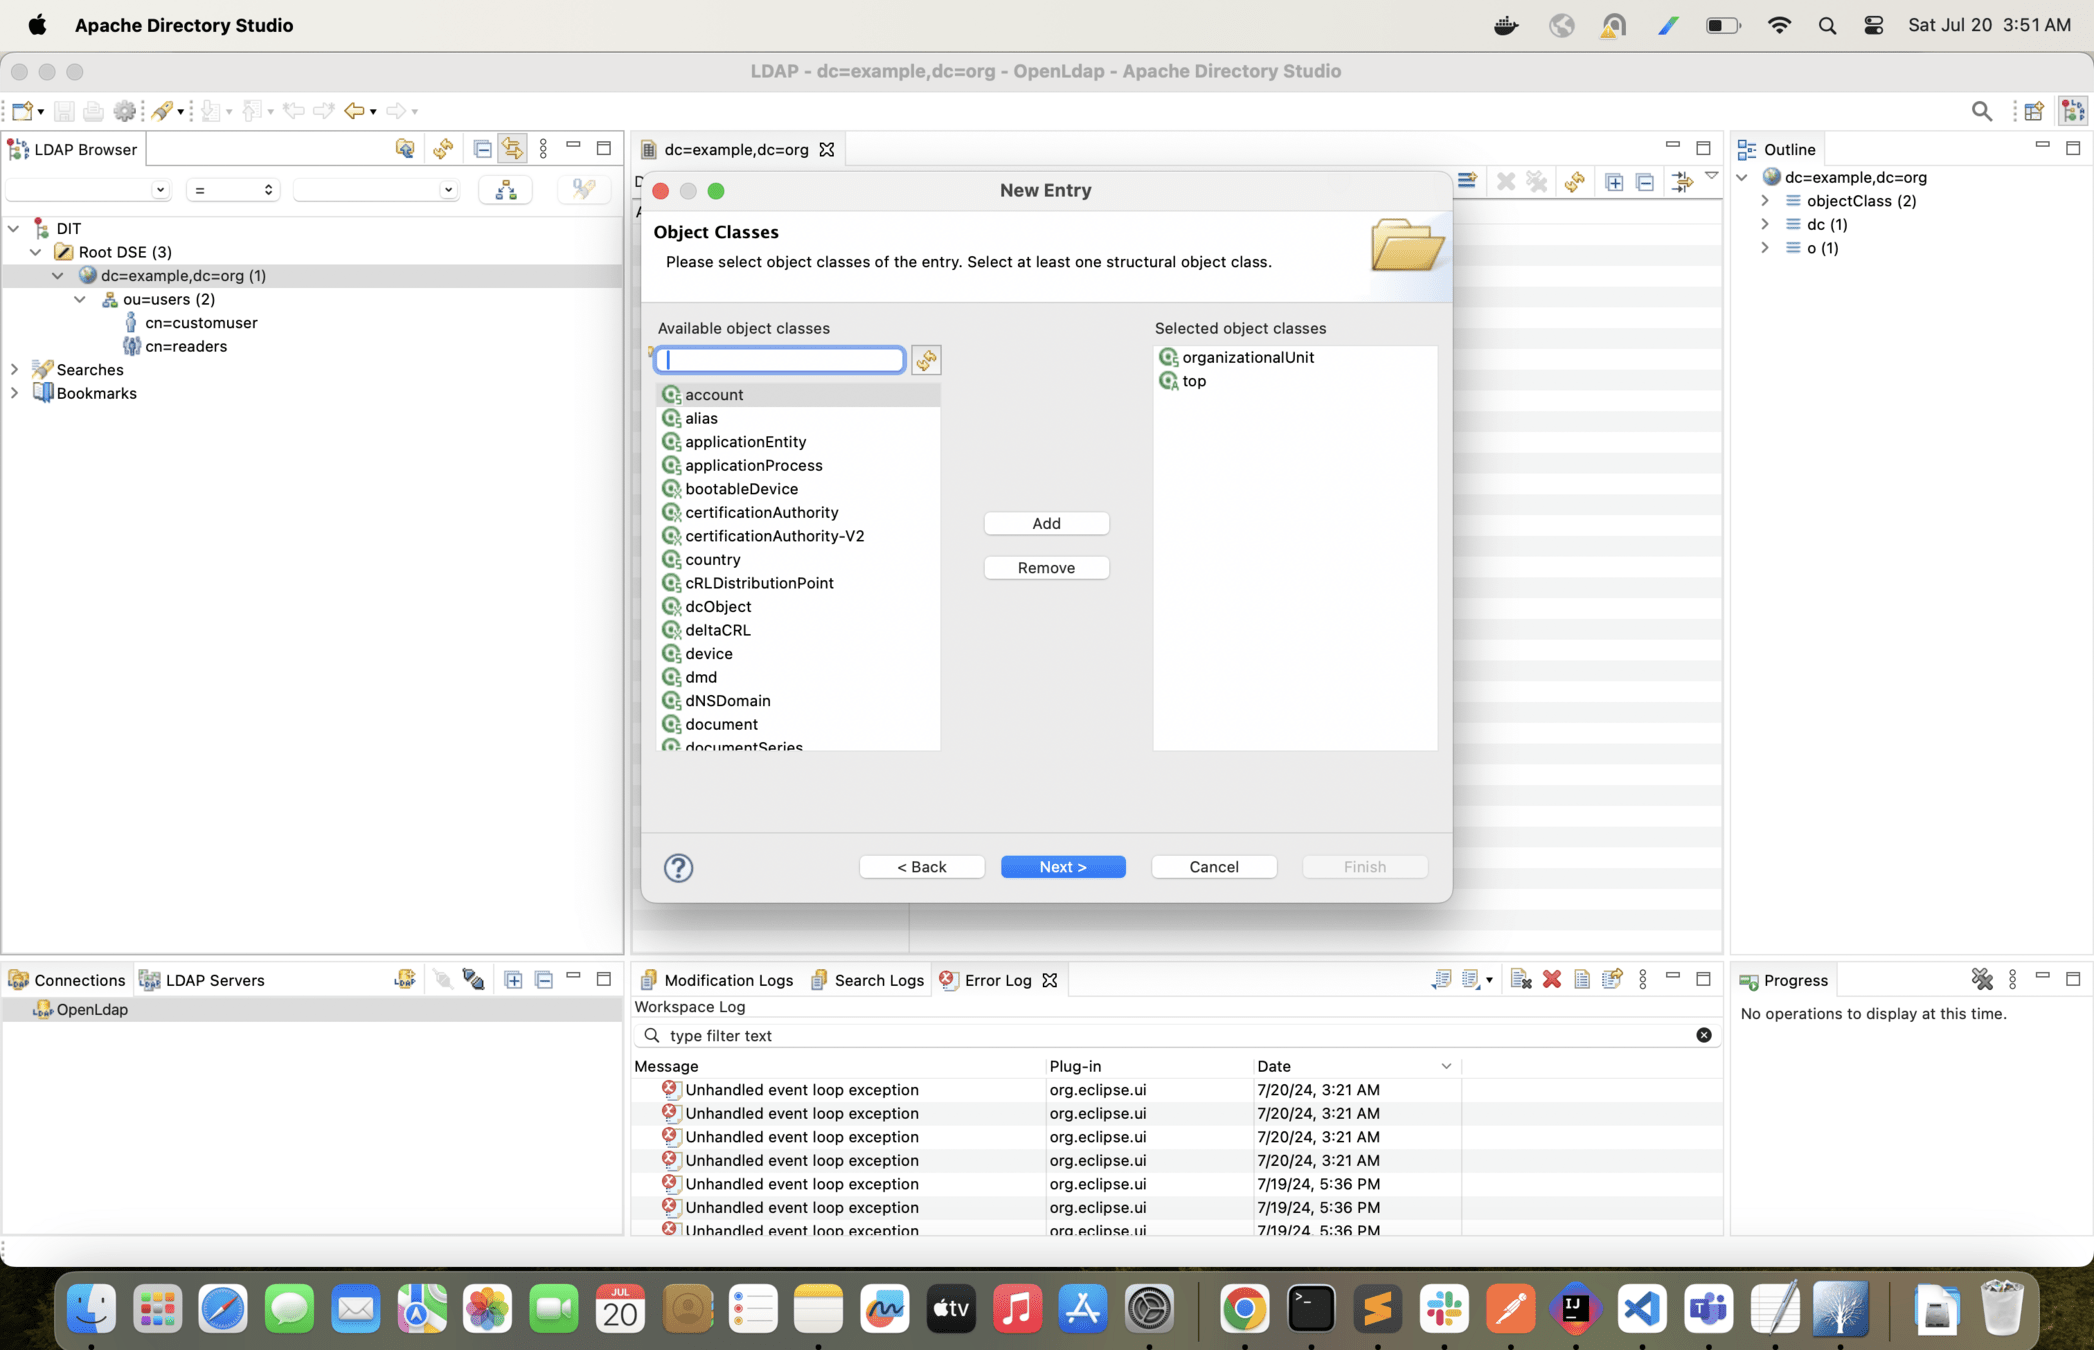Image resolution: width=2094 pixels, height=1350 pixels.
Task: Open Chrome from the Dock
Action: click(1244, 1309)
